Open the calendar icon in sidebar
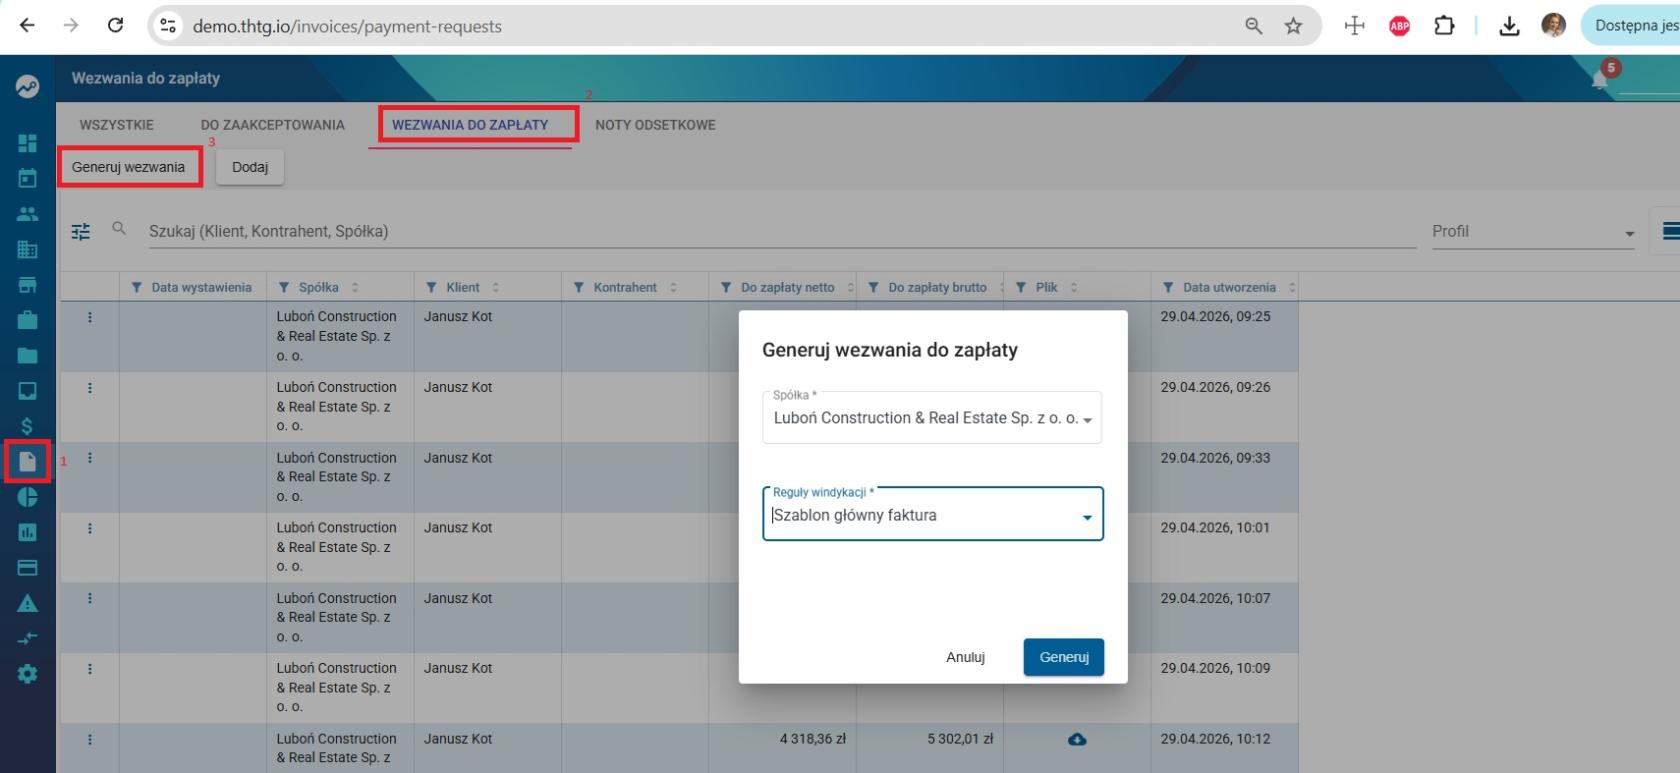Screen dimensions: 1680x773 point(27,178)
